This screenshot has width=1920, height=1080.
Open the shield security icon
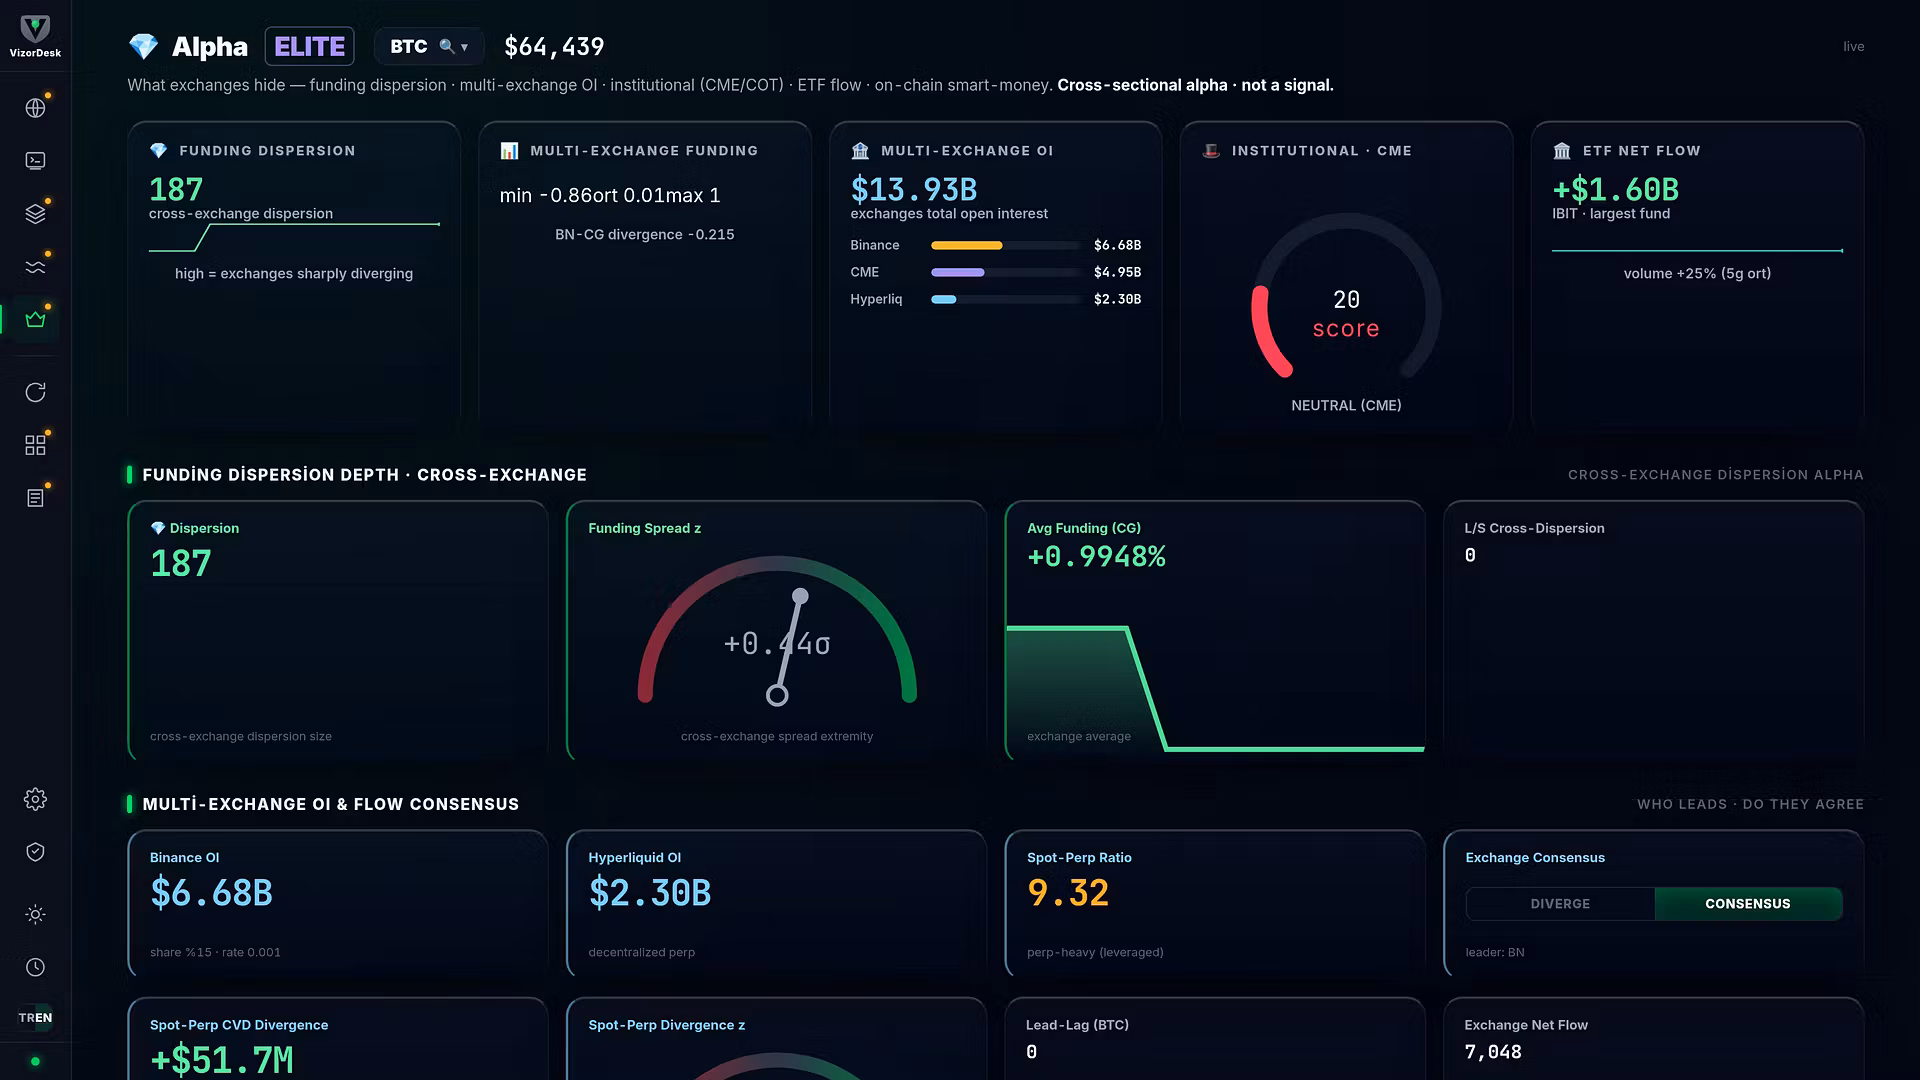[35, 852]
